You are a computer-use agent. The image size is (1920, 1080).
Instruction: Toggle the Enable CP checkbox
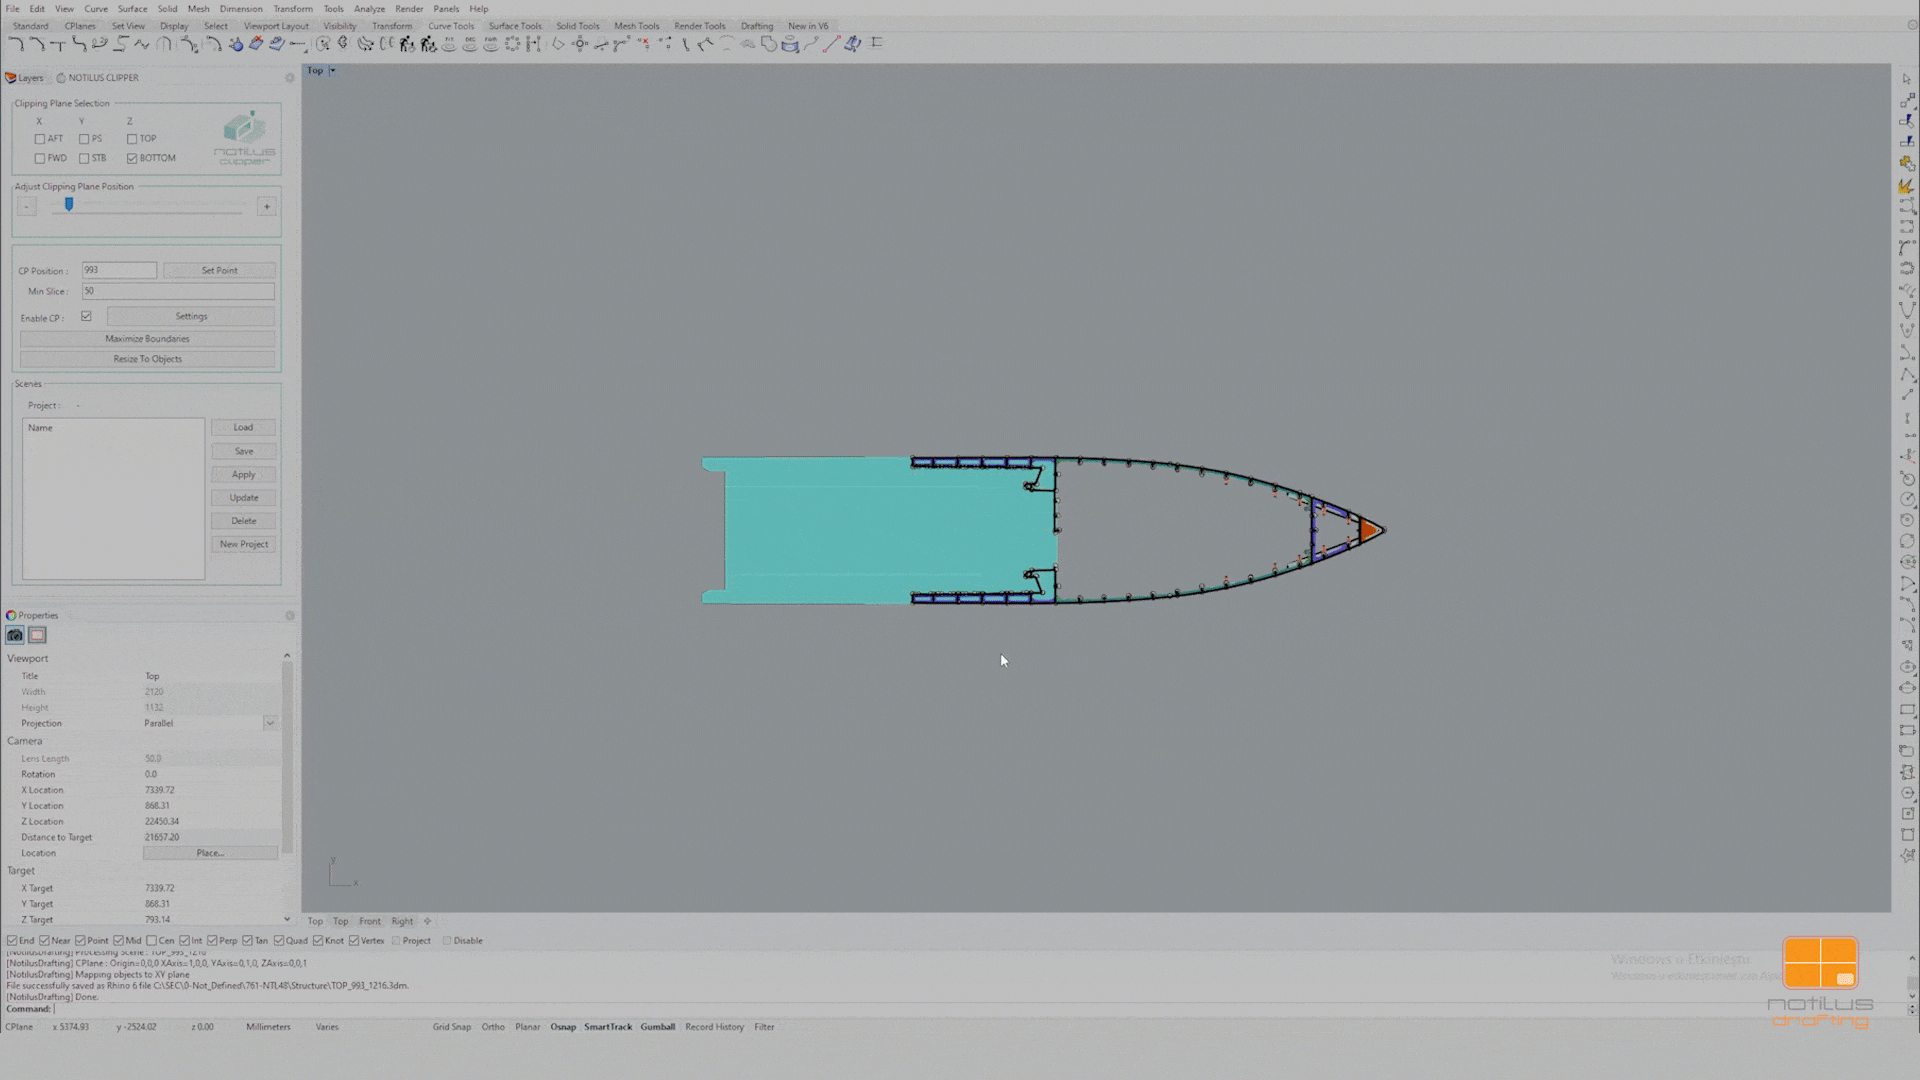click(87, 317)
